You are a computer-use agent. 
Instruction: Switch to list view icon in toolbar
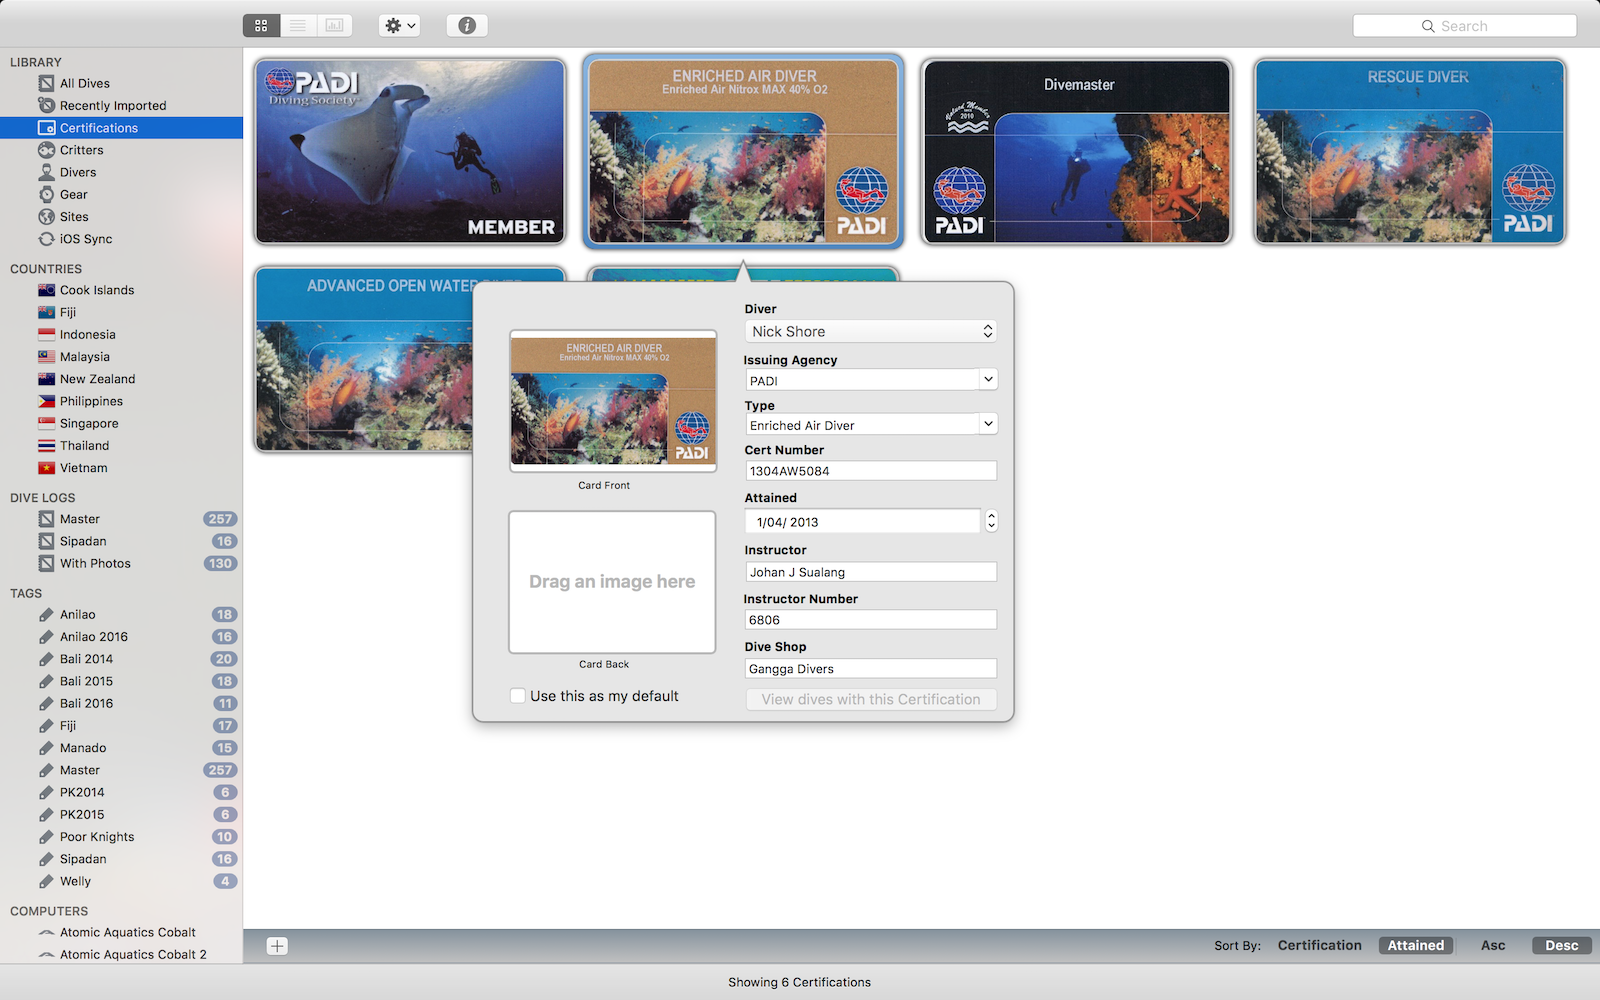(298, 26)
